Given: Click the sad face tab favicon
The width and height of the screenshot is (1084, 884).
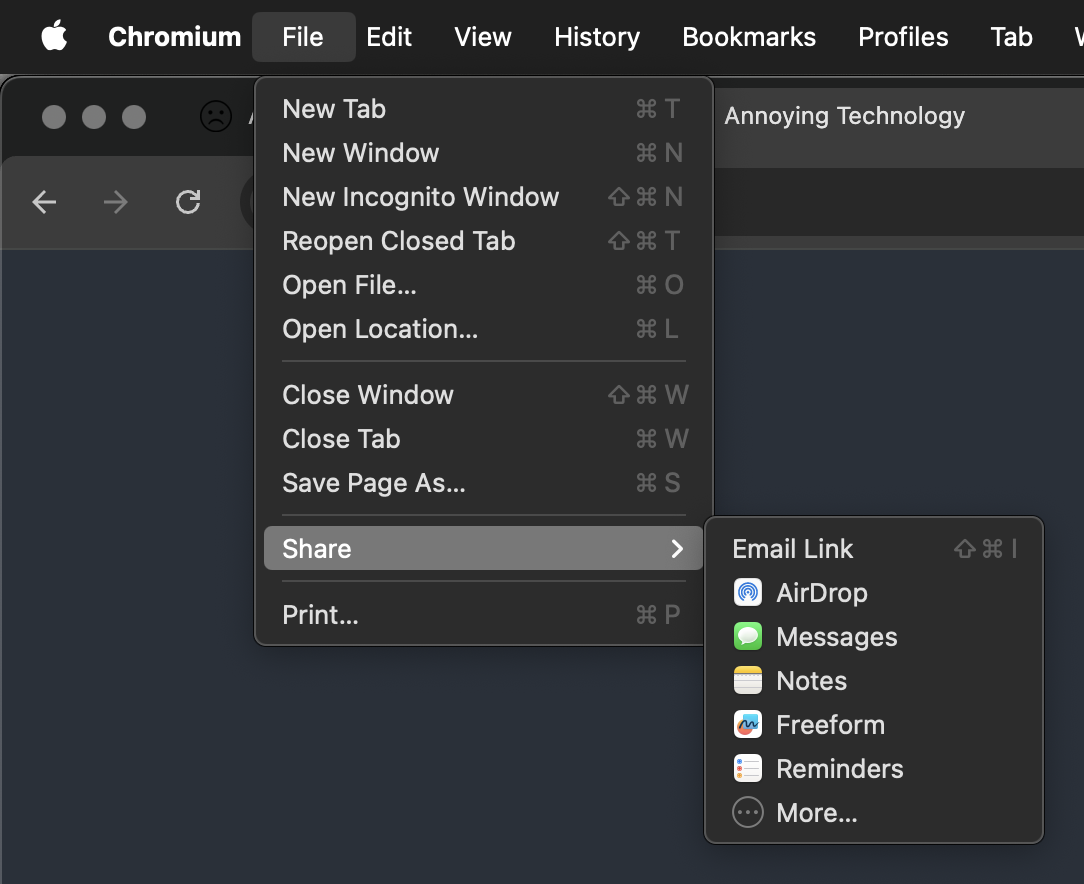Looking at the screenshot, I should click(x=216, y=116).
